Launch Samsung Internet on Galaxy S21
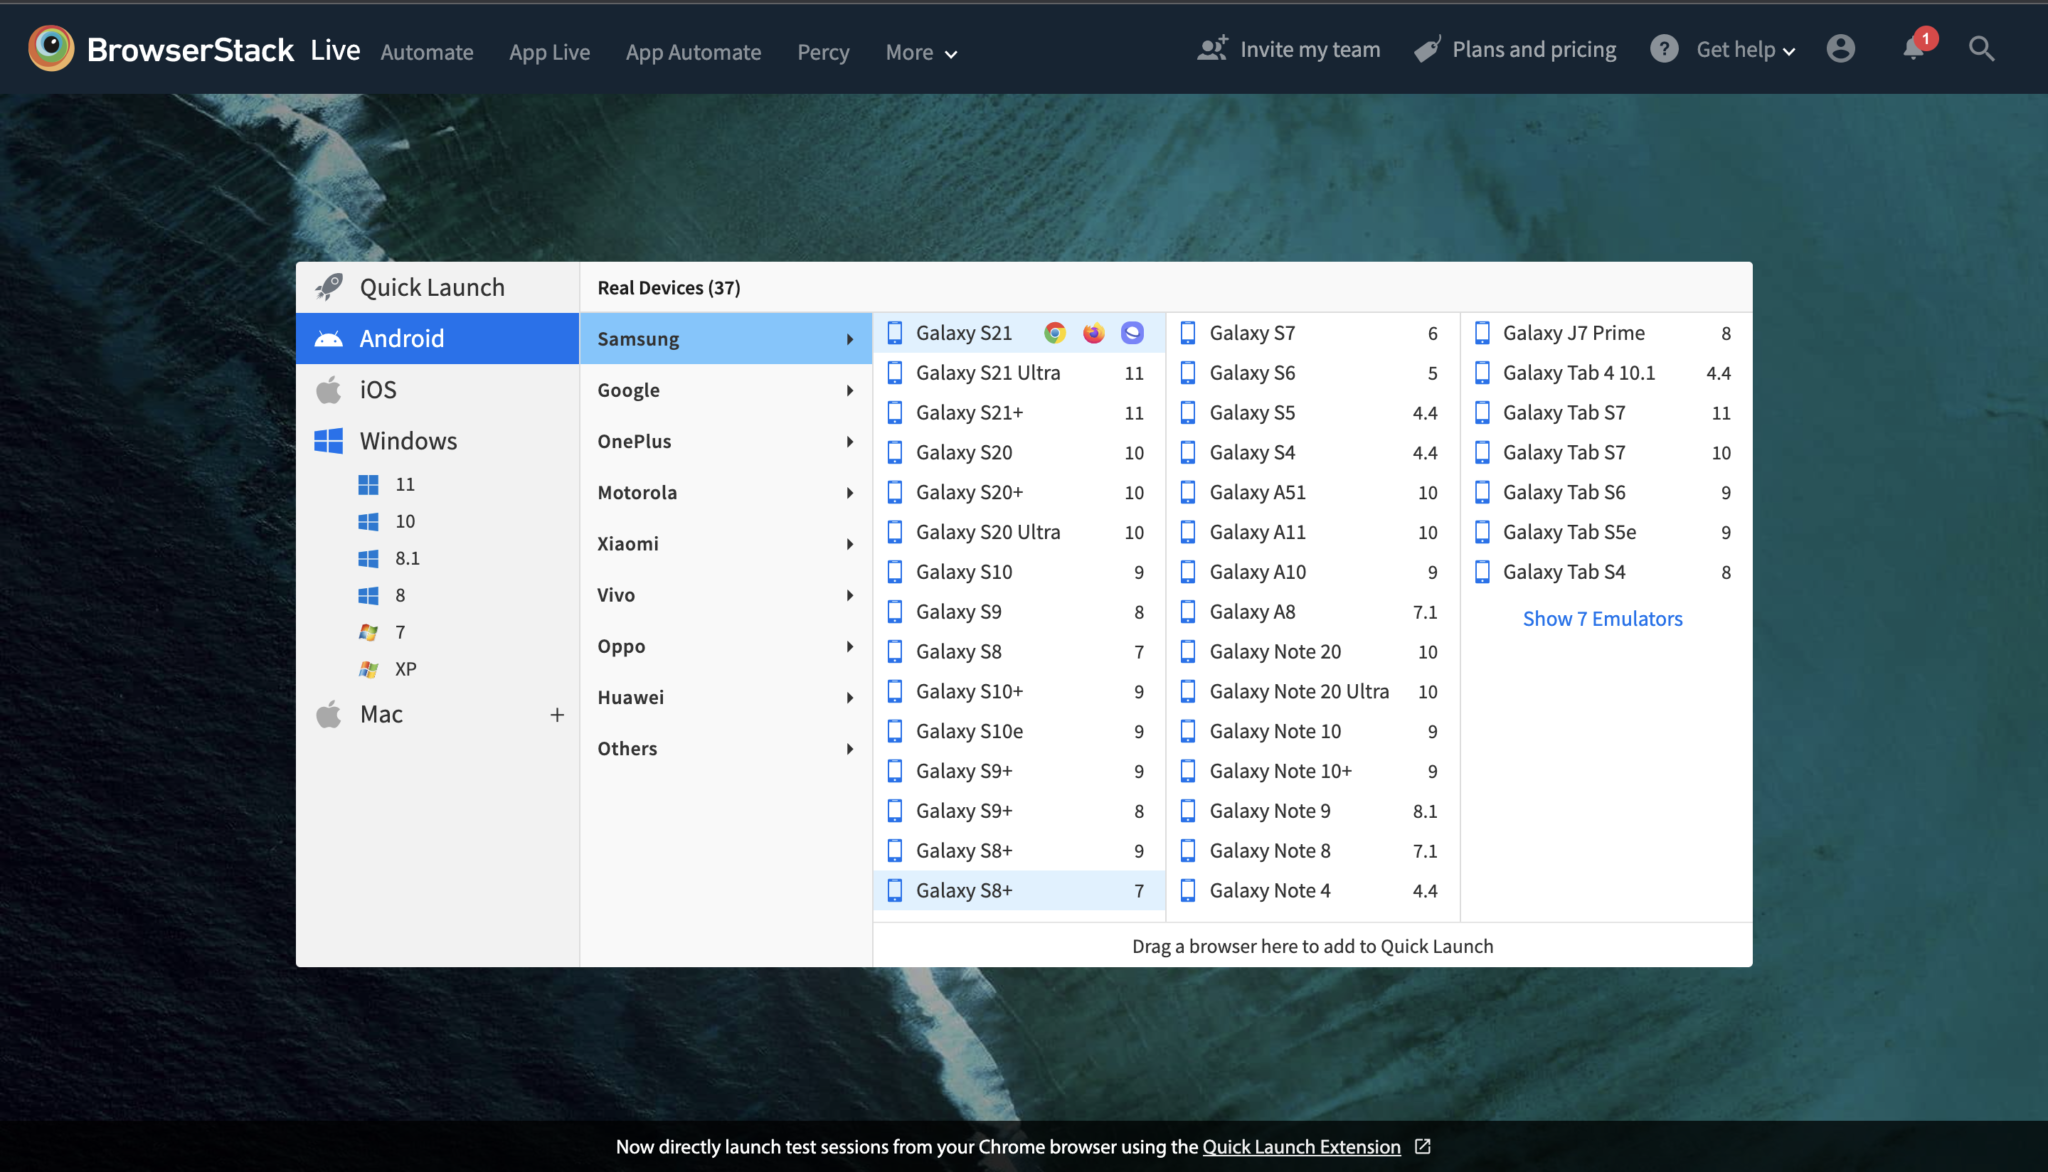2048x1172 pixels. click(1132, 333)
